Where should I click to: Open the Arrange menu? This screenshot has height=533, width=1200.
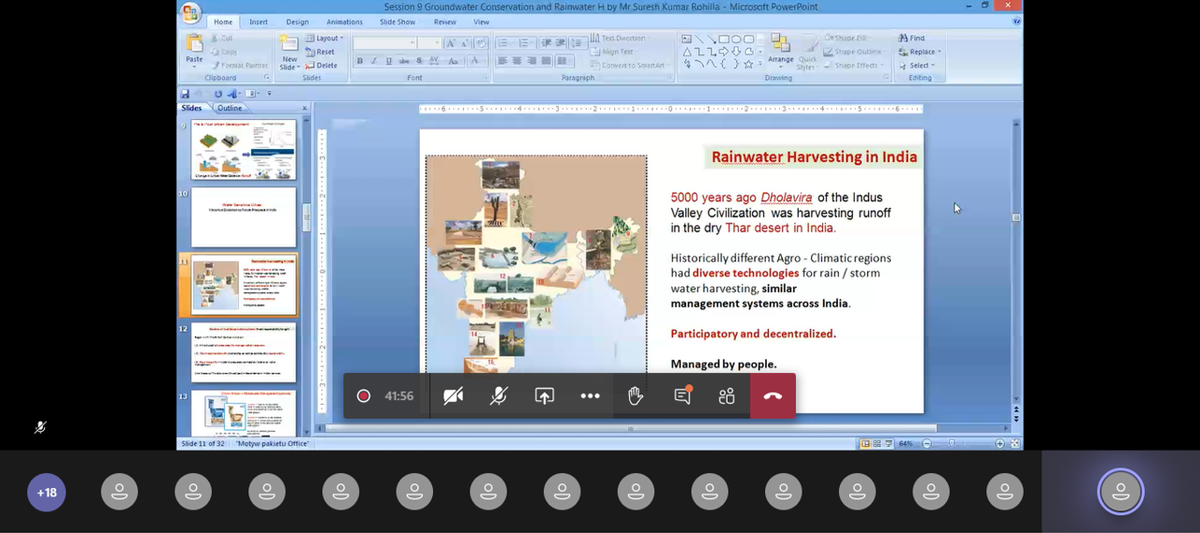[x=781, y=50]
